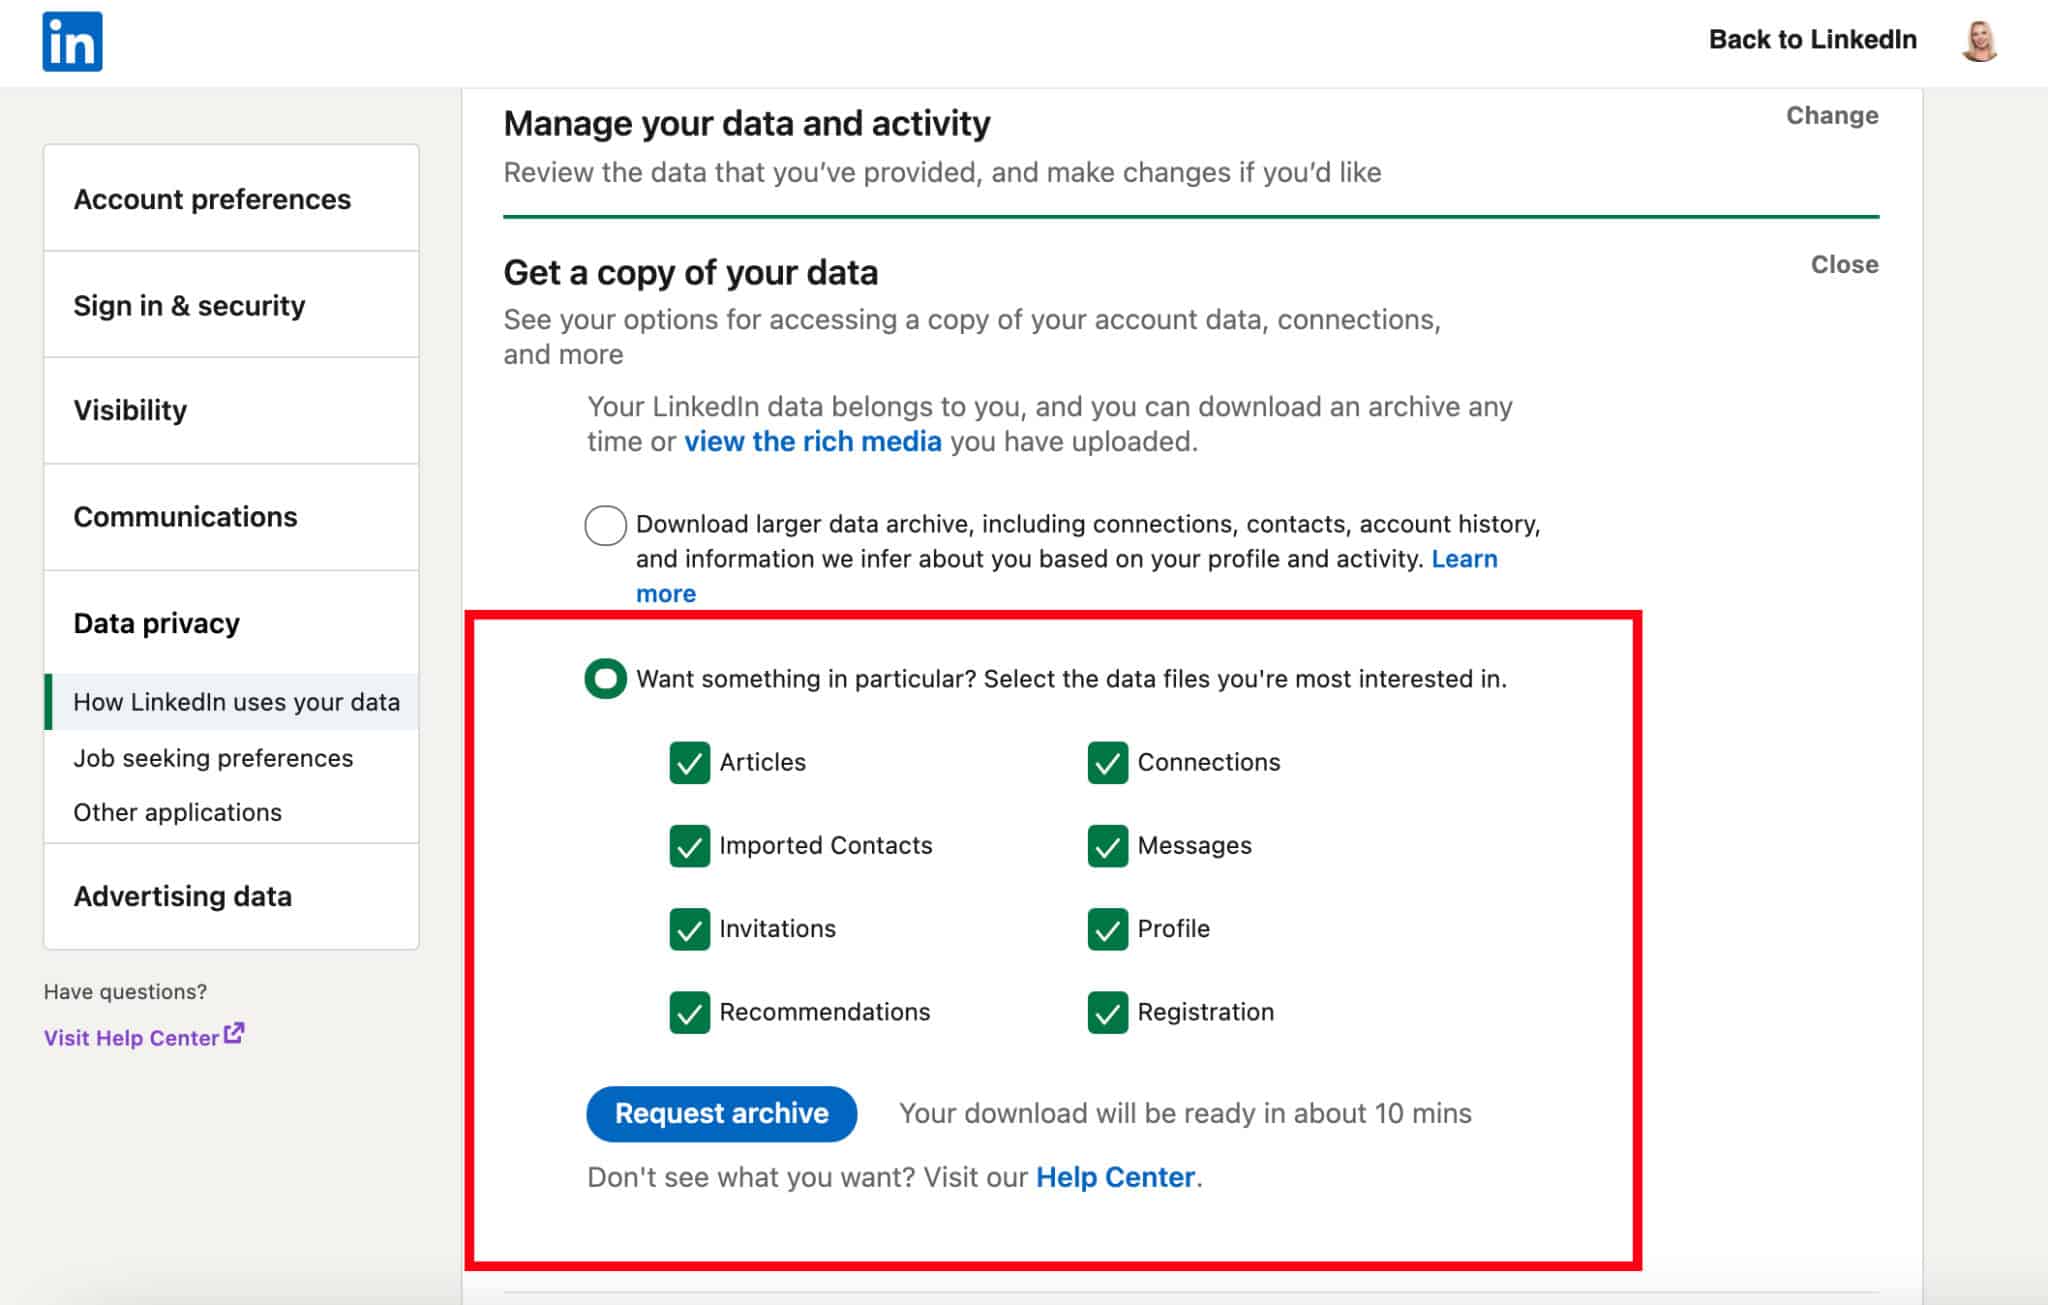This screenshot has height=1305, width=2048.
Task: Select the larger data archive radio button
Action: (x=605, y=524)
